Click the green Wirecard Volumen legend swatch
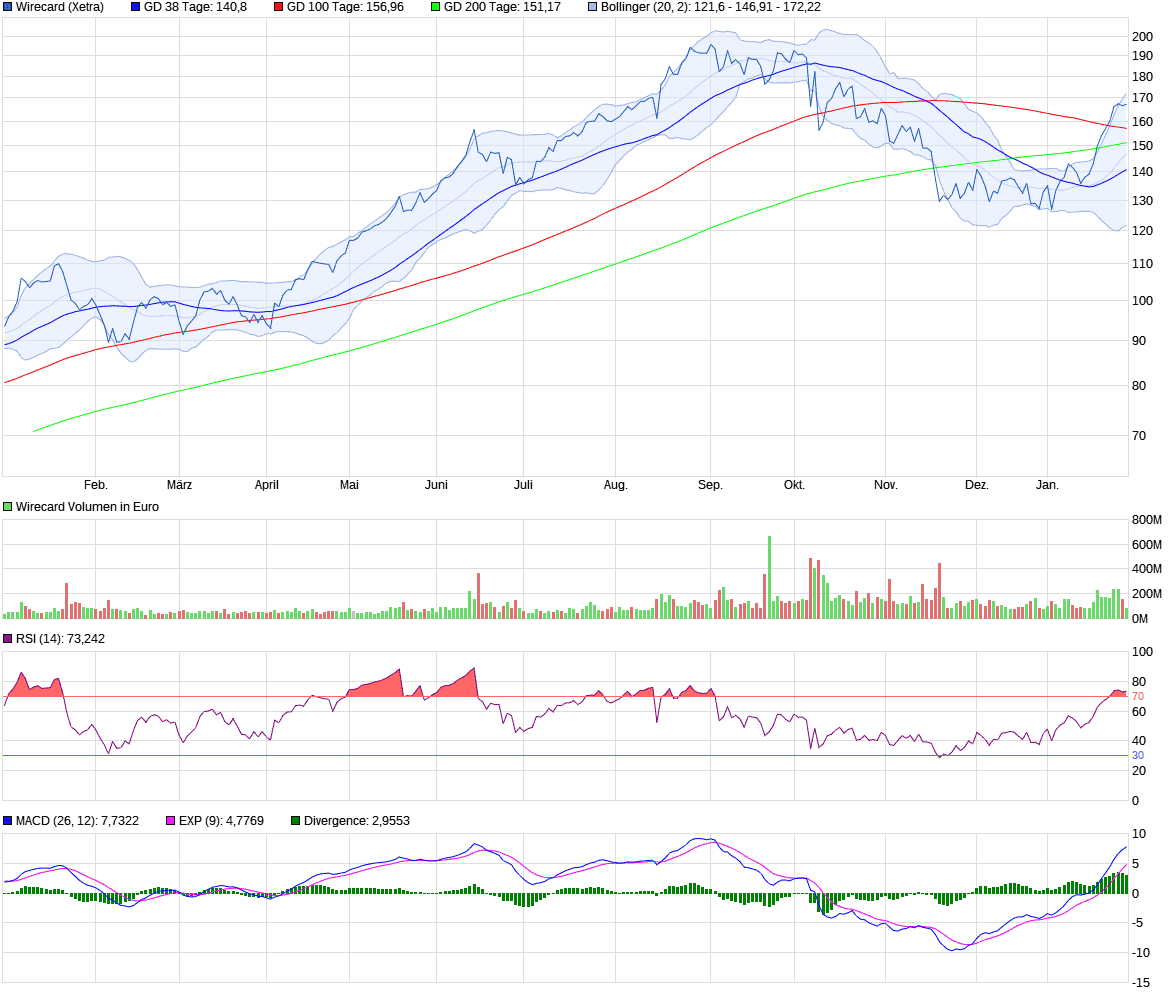 click(x=8, y=507)
